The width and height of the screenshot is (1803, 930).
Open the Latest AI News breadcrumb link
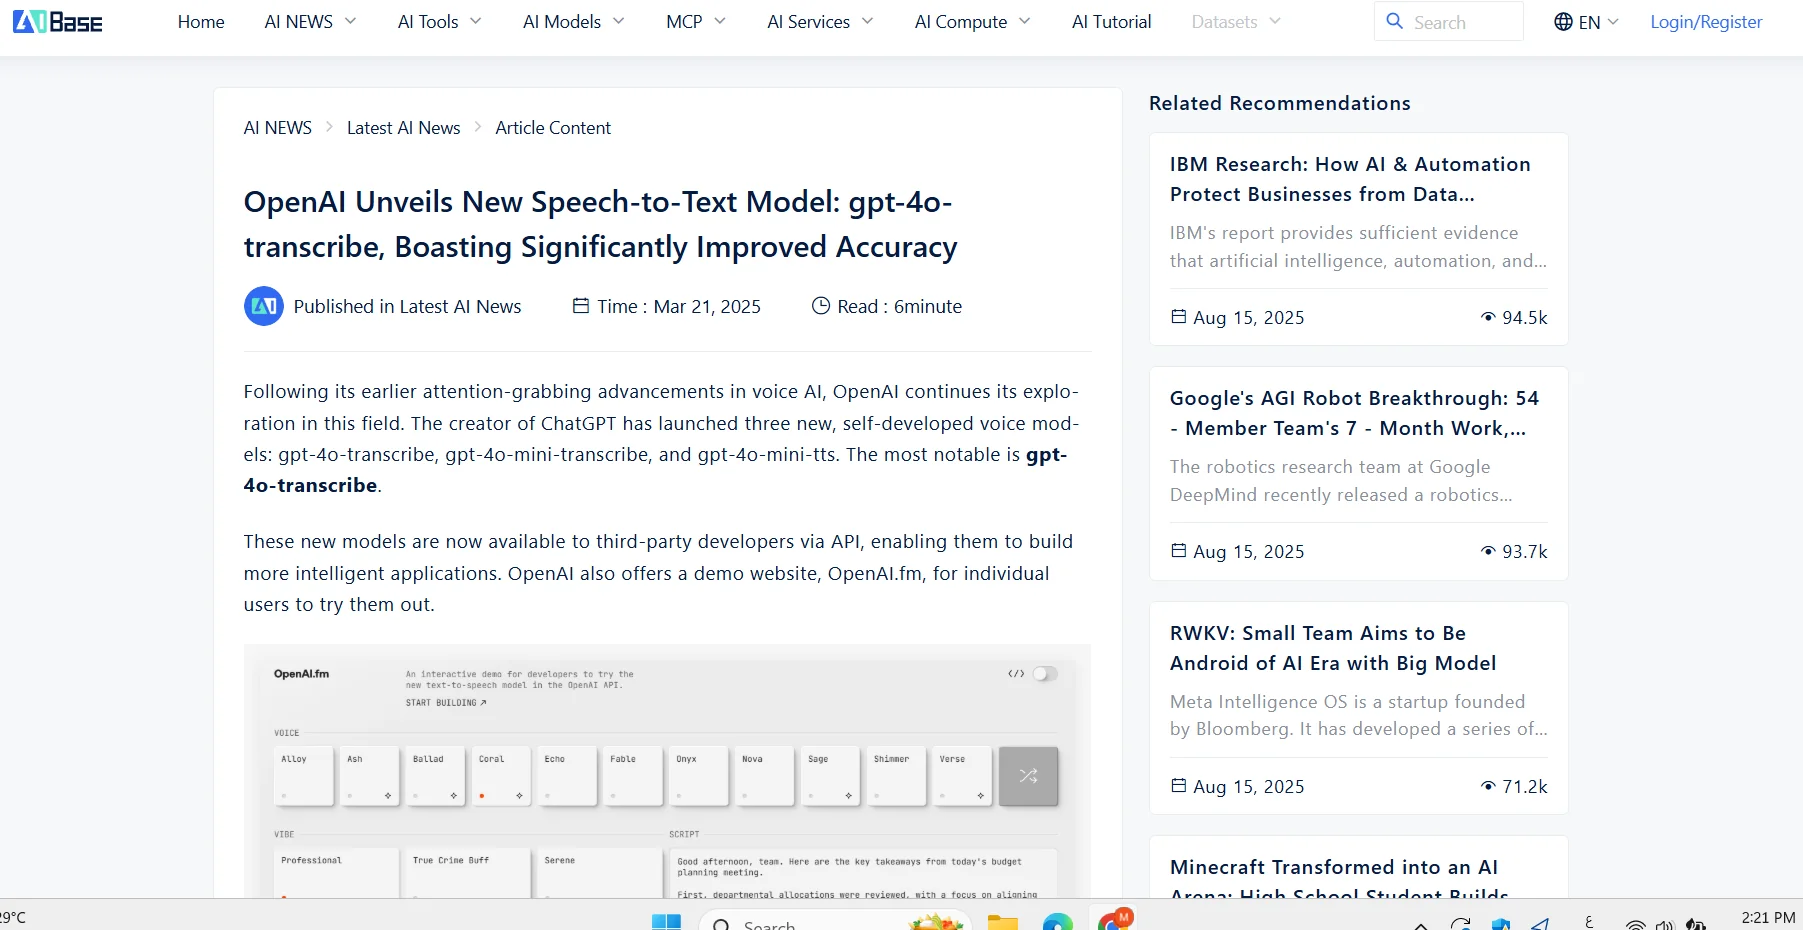(x=403, y=128)
